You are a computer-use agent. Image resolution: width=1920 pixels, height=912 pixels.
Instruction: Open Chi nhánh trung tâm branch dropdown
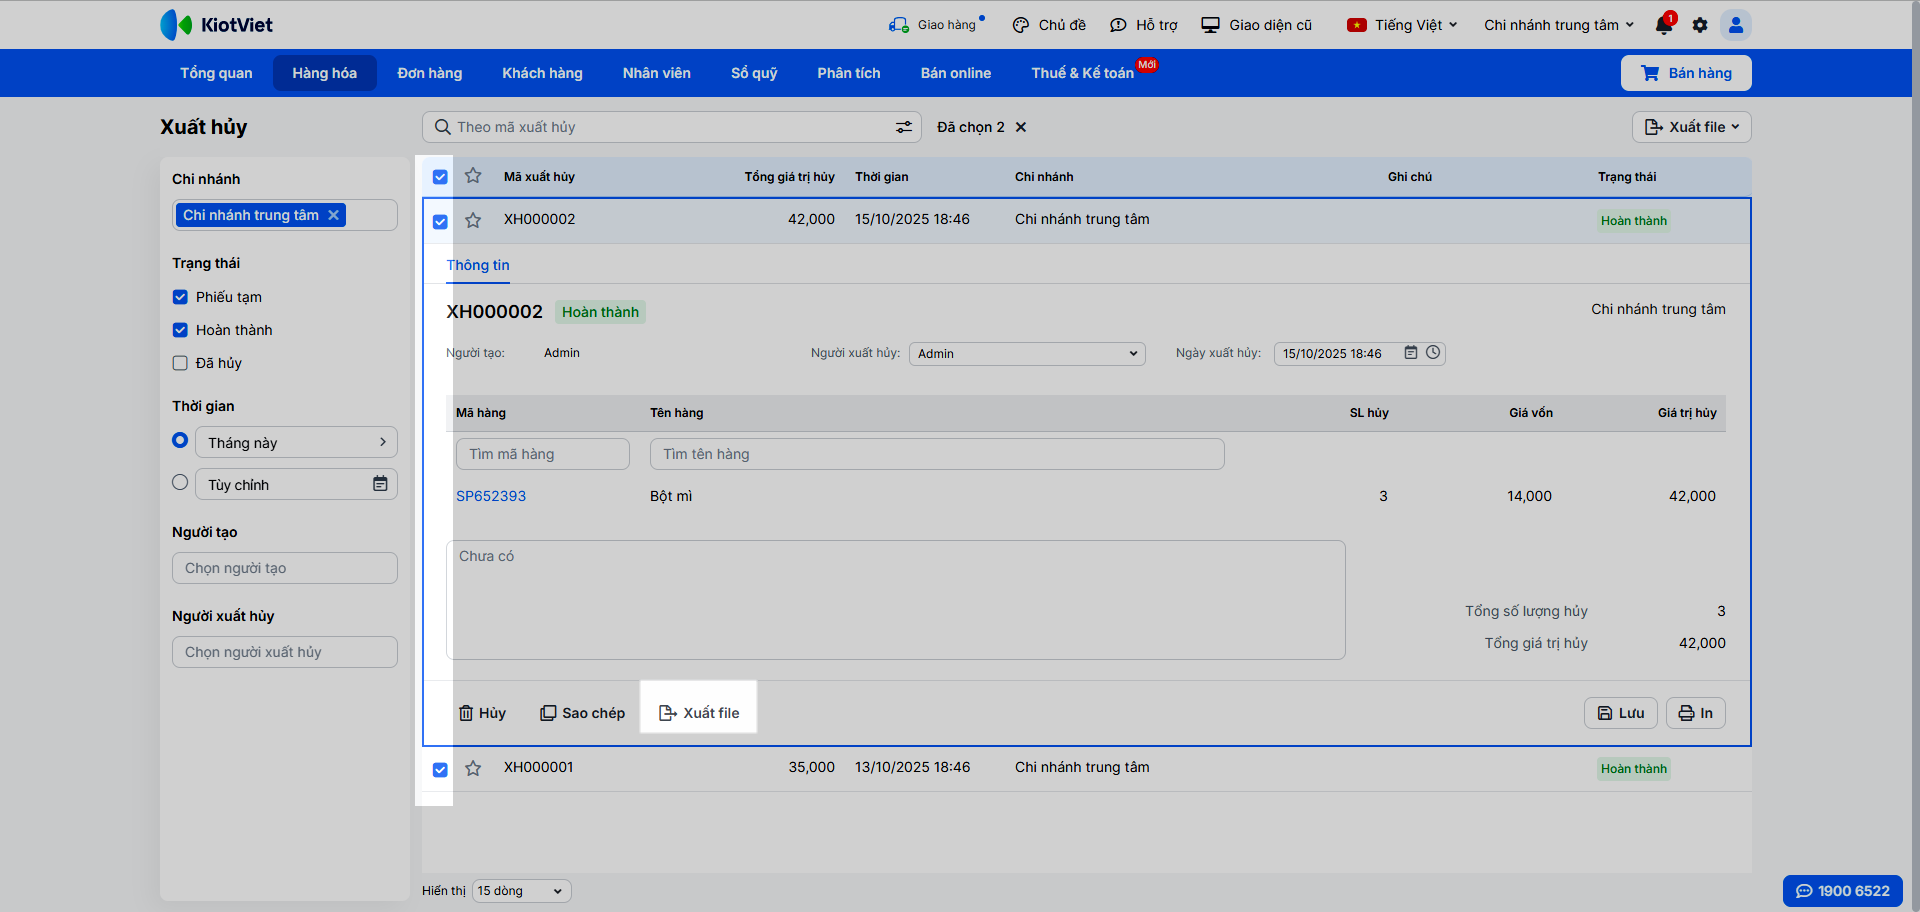point(1559,25)
